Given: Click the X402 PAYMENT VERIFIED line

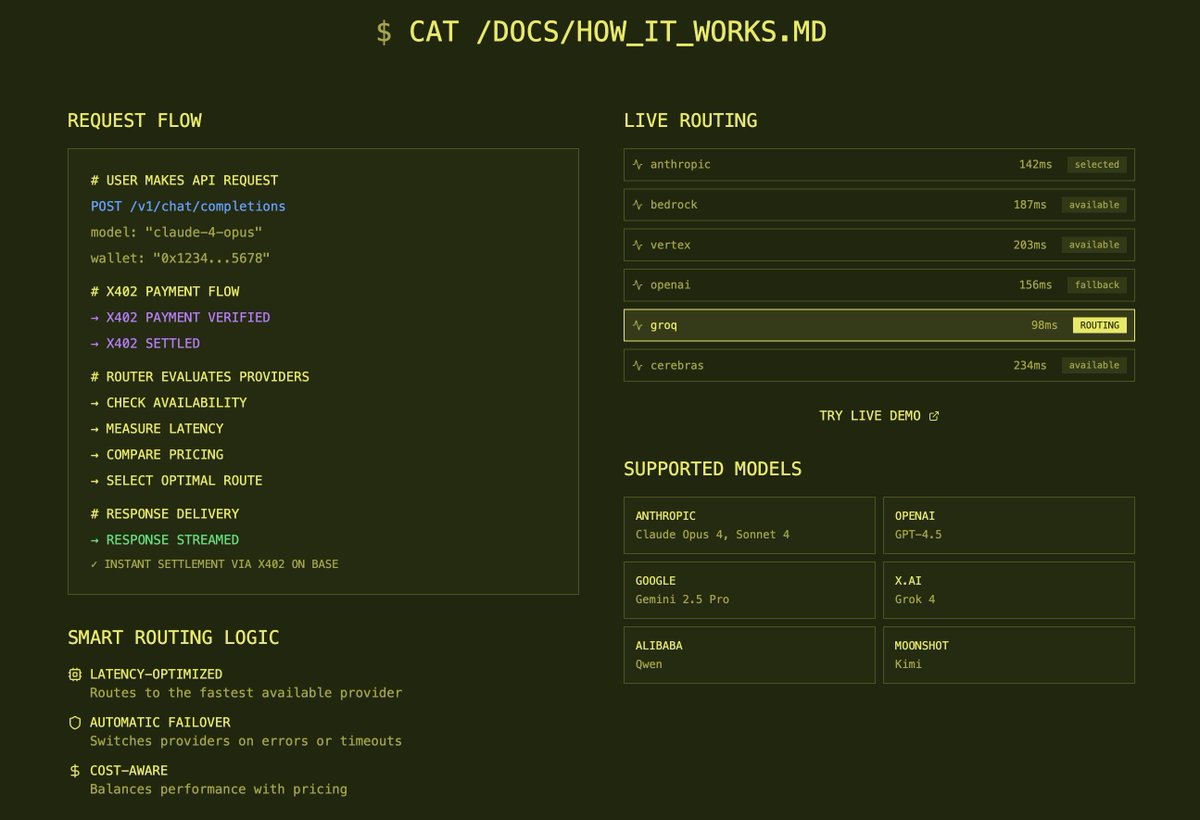Looking at the screenshot, I should (180, 317).
